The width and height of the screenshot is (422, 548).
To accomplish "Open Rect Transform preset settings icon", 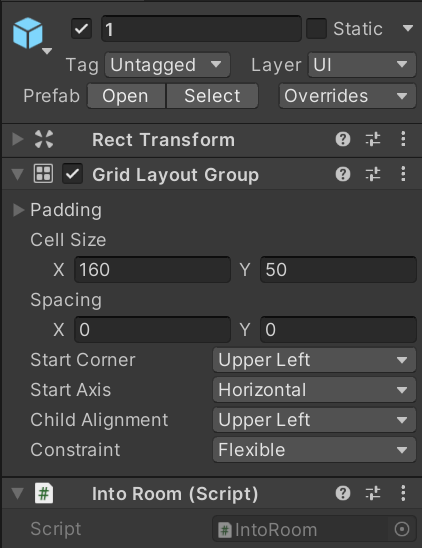I will click(373, 139).
